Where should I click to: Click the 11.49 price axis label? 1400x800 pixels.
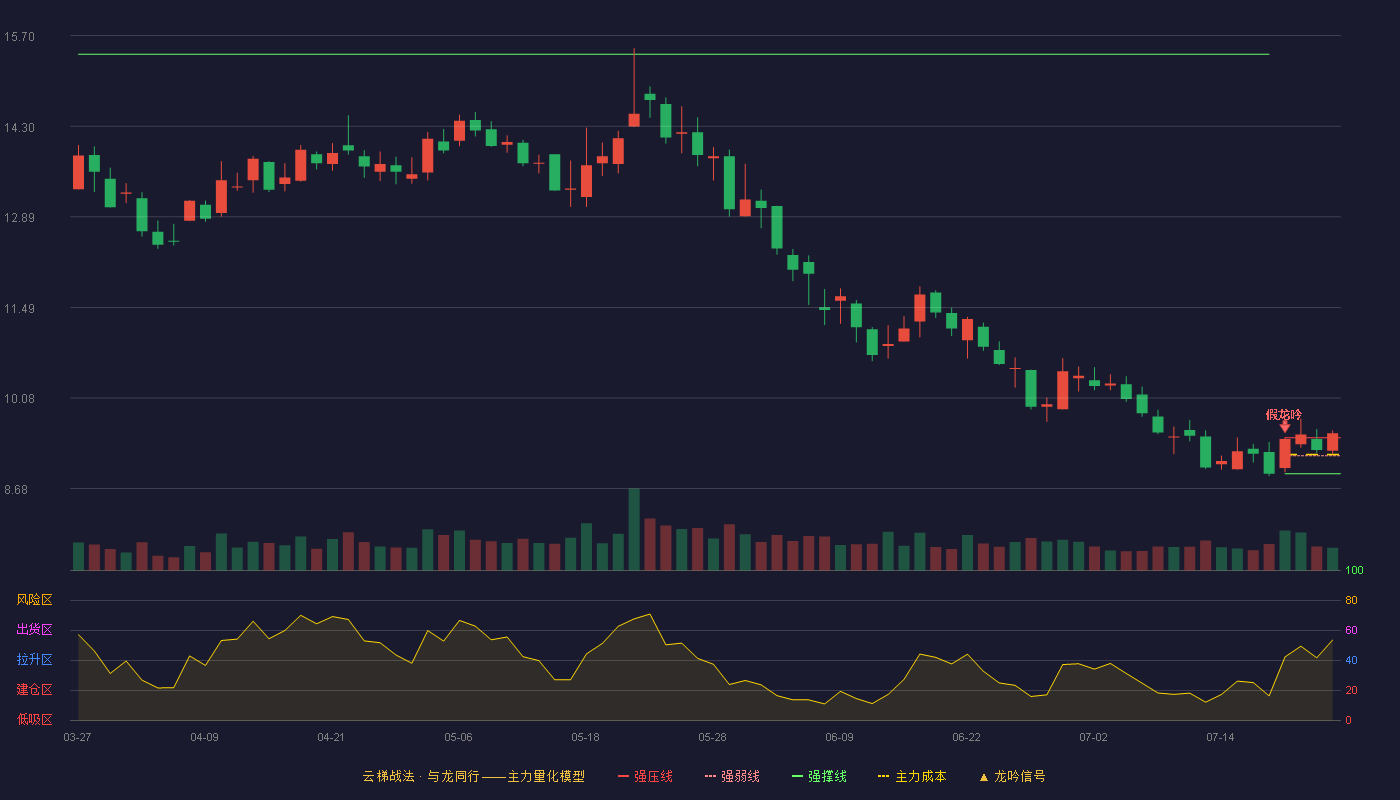point(19,309)
